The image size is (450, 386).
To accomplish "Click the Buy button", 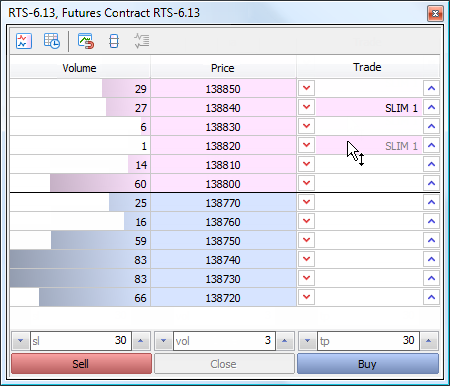I will point(368,364).
